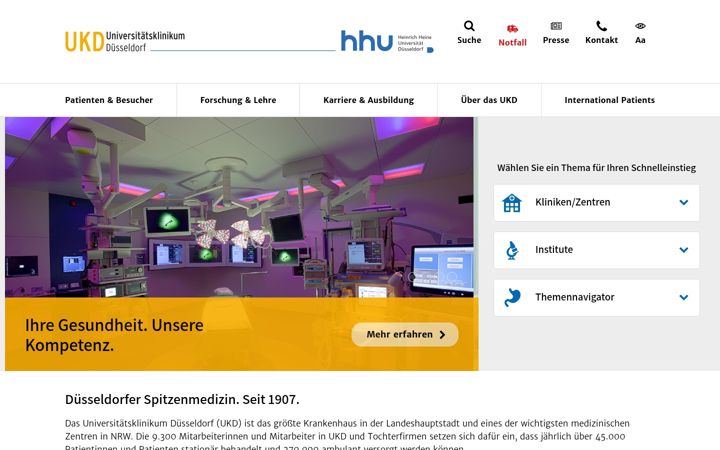Click the Ihre Gesundheit. Unsere Kompetenz. headline
This screenshot has height=450, width=720.
pyautogui.click(x=114, y=335)
